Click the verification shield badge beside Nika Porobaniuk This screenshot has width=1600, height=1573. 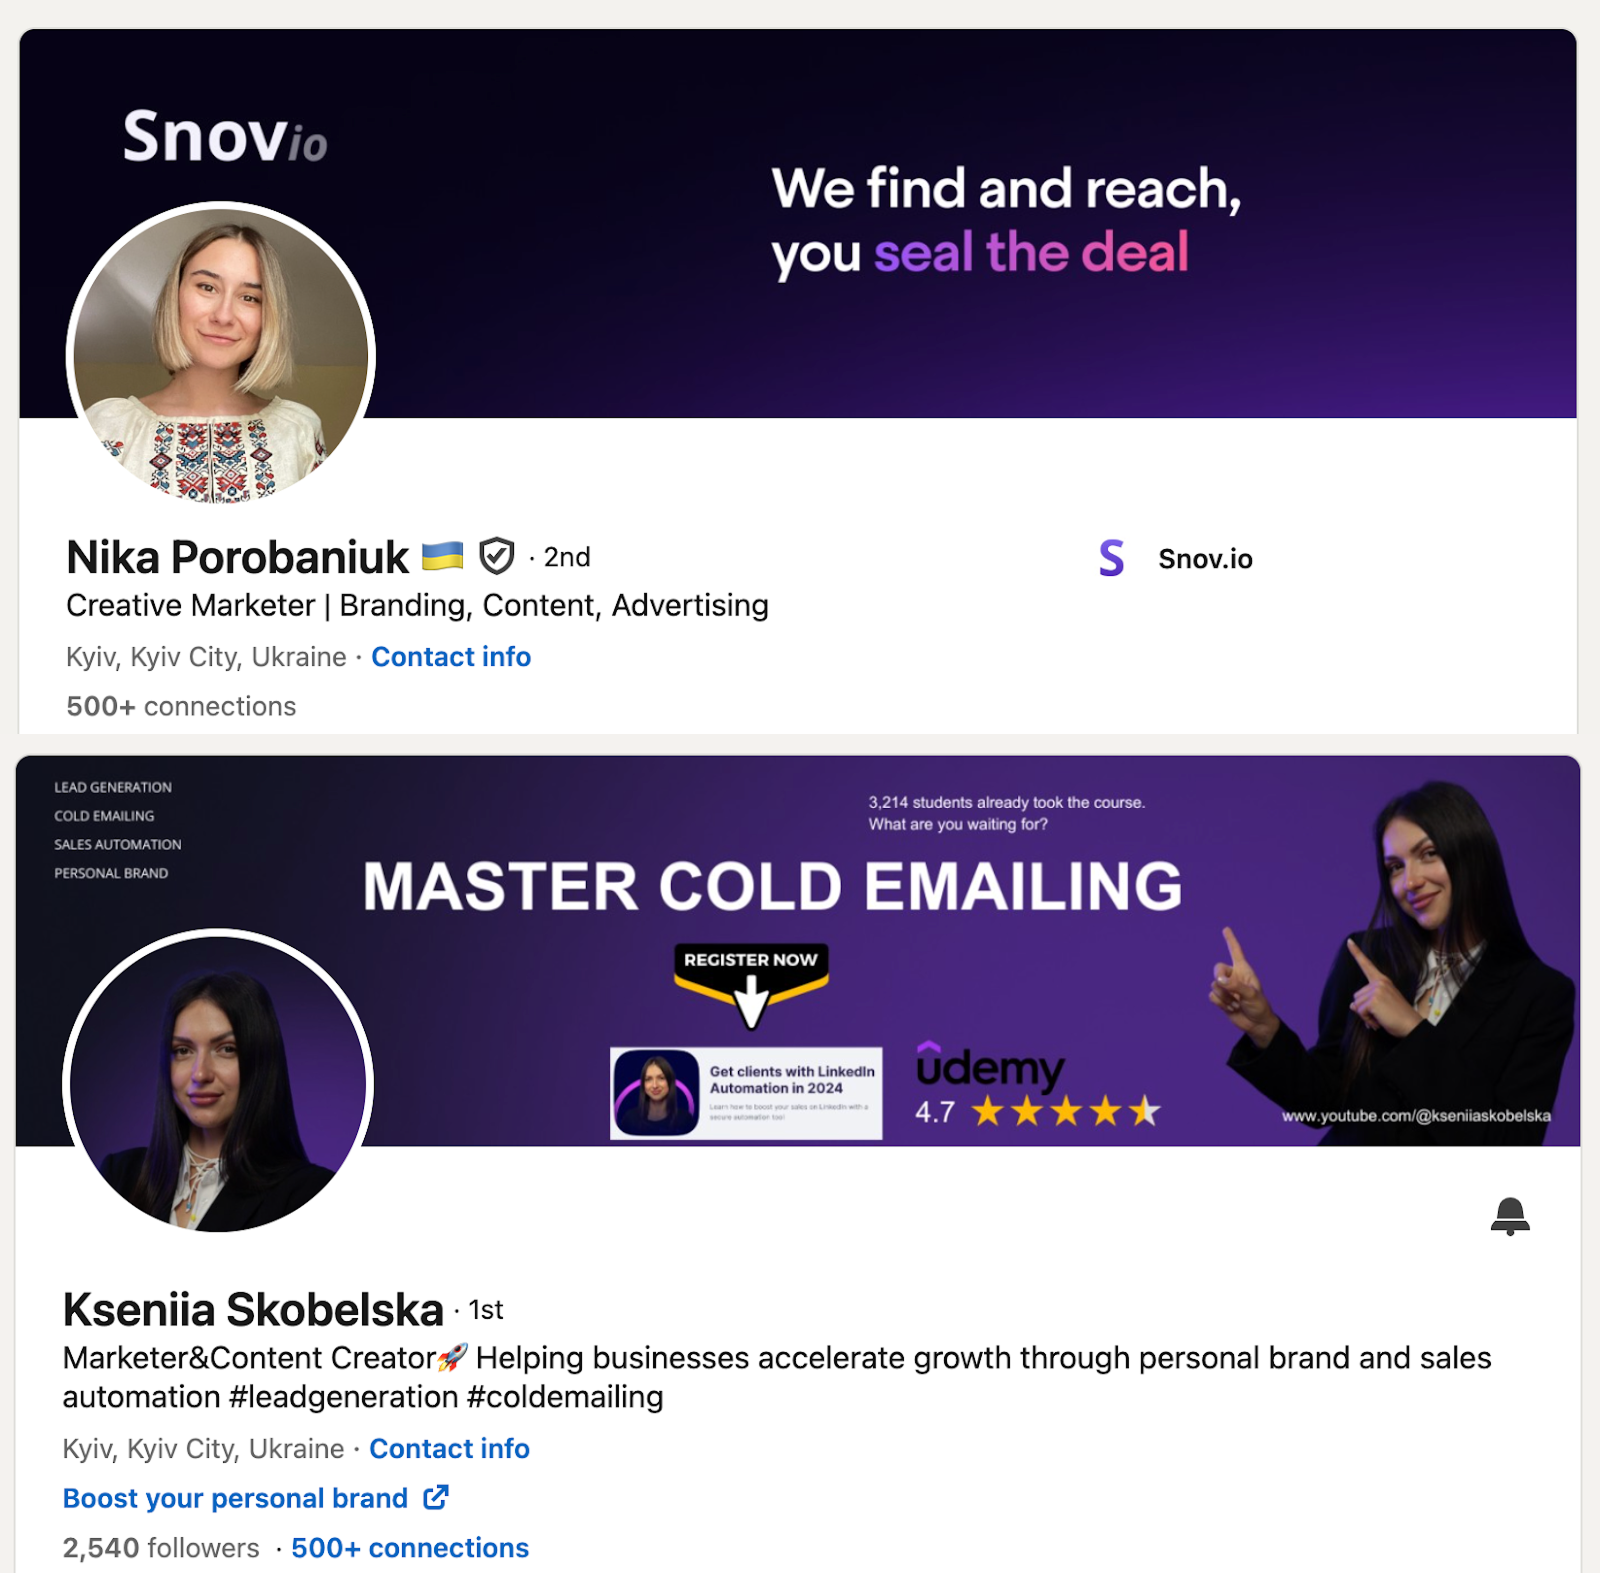[496, 556]
